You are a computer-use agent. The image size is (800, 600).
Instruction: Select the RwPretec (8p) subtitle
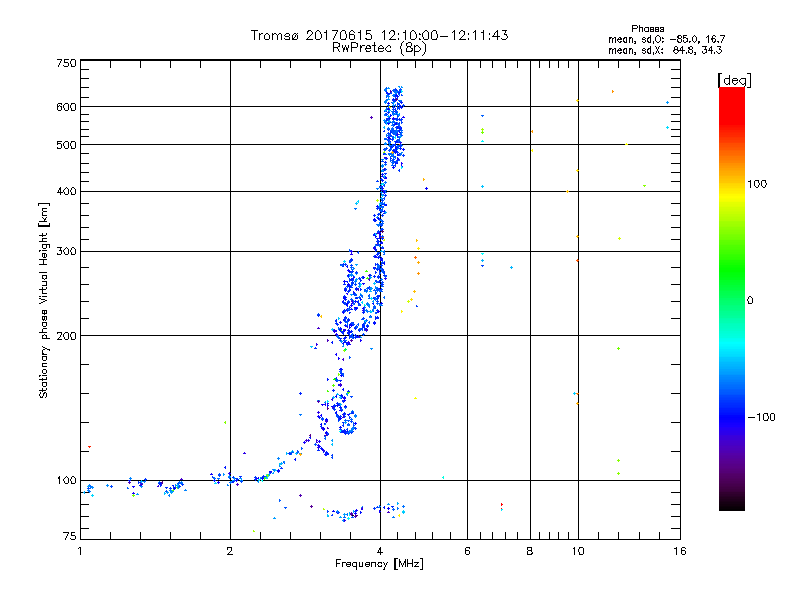(379, 46)
